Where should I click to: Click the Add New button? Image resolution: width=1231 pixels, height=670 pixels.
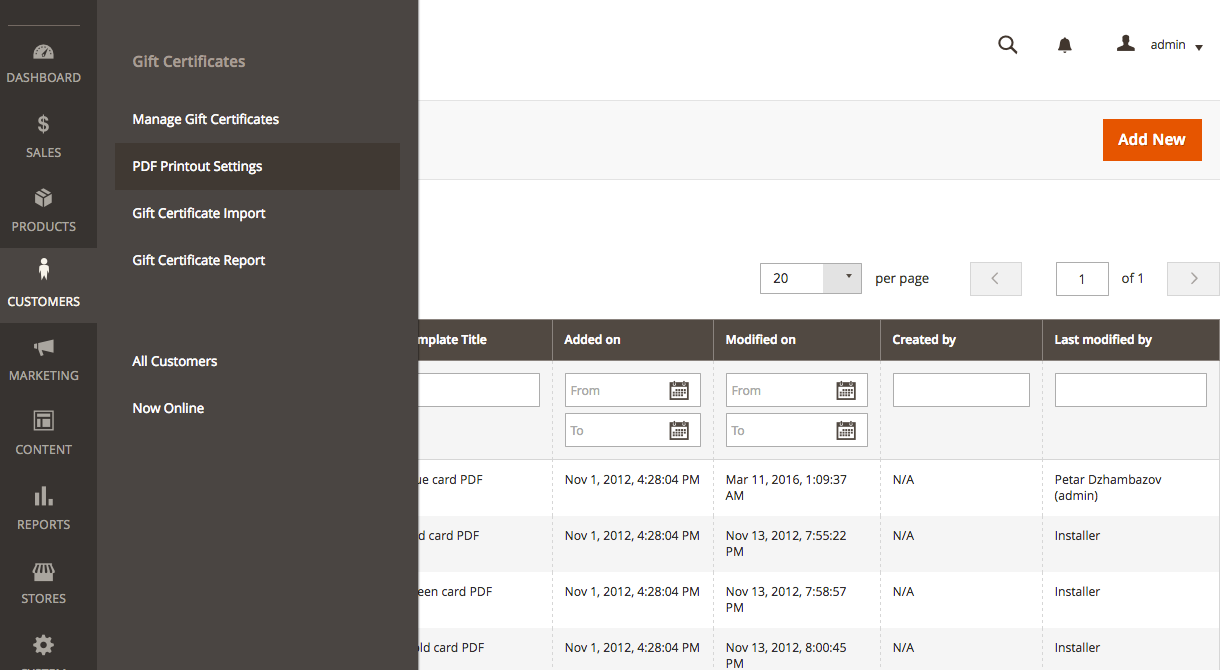pyautogui.click(x=1152, y=140)
